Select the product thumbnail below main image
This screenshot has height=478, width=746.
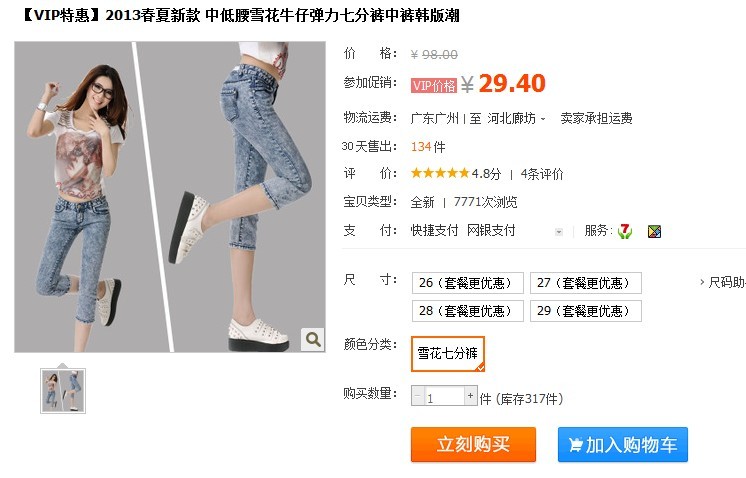click(x=63, y=391)
